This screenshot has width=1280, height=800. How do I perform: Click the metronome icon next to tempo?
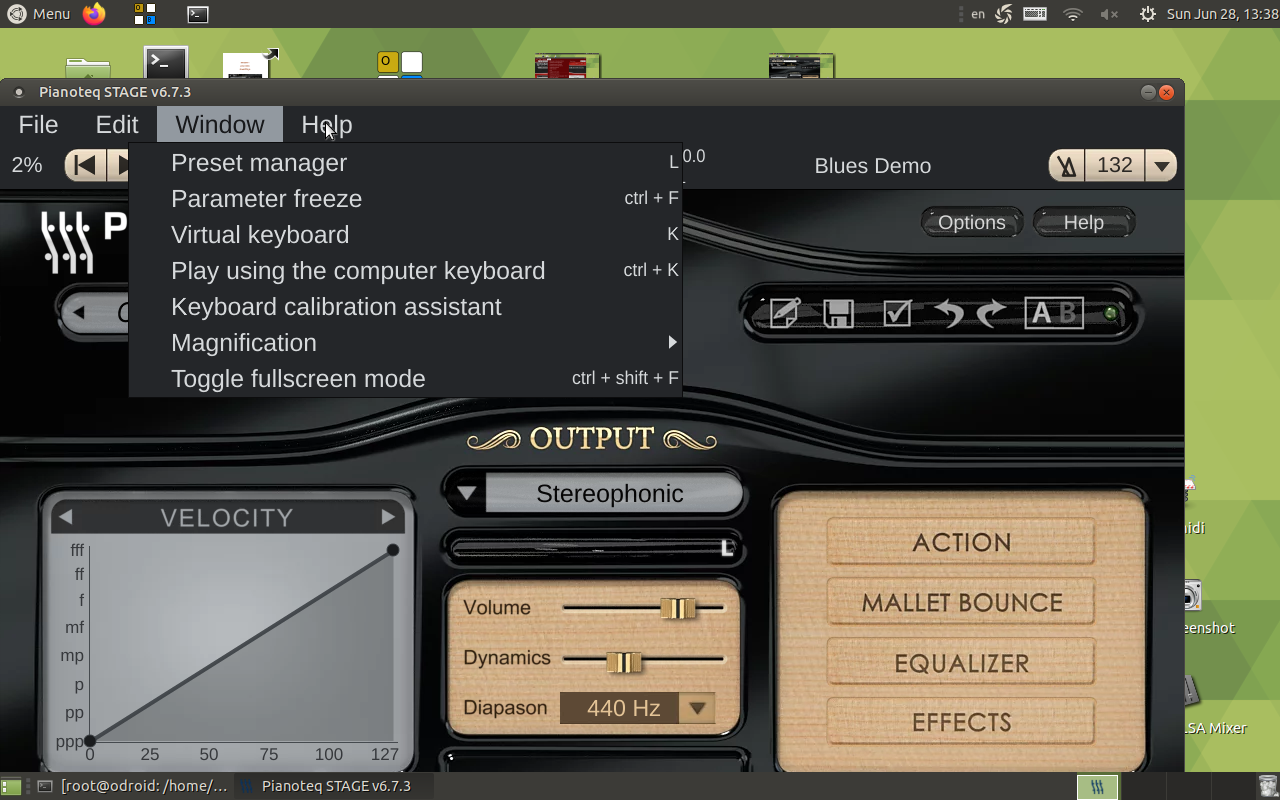(1067, 166)
